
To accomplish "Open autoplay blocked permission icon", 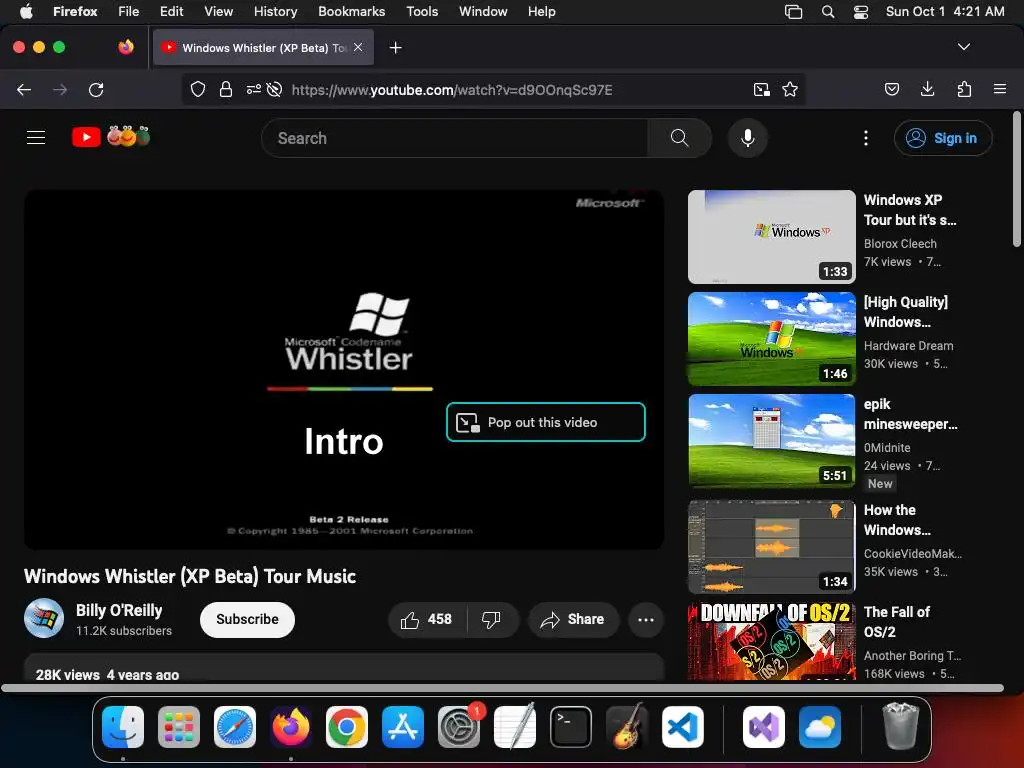I will point(275,89).
